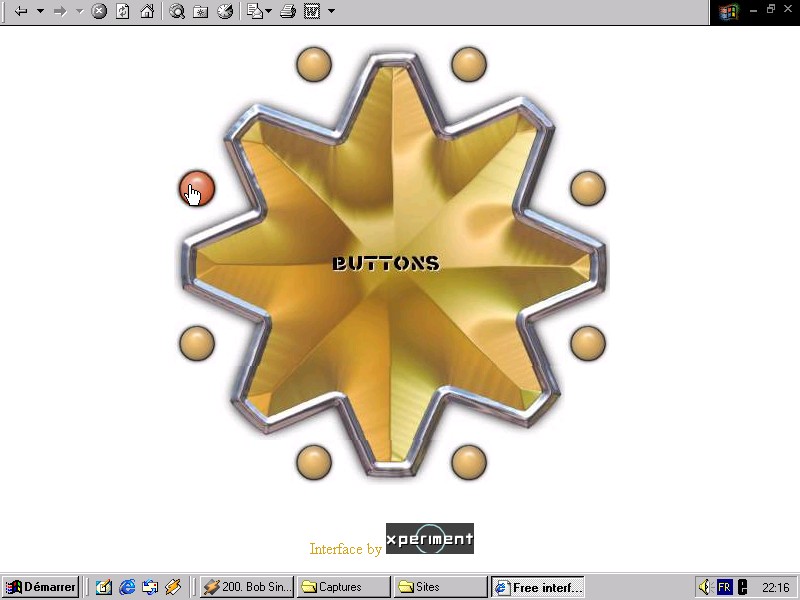Viewport: 800px width, 600px height.
Task: Open the volume speaker tray icon
Action: (x=705, y=587)
